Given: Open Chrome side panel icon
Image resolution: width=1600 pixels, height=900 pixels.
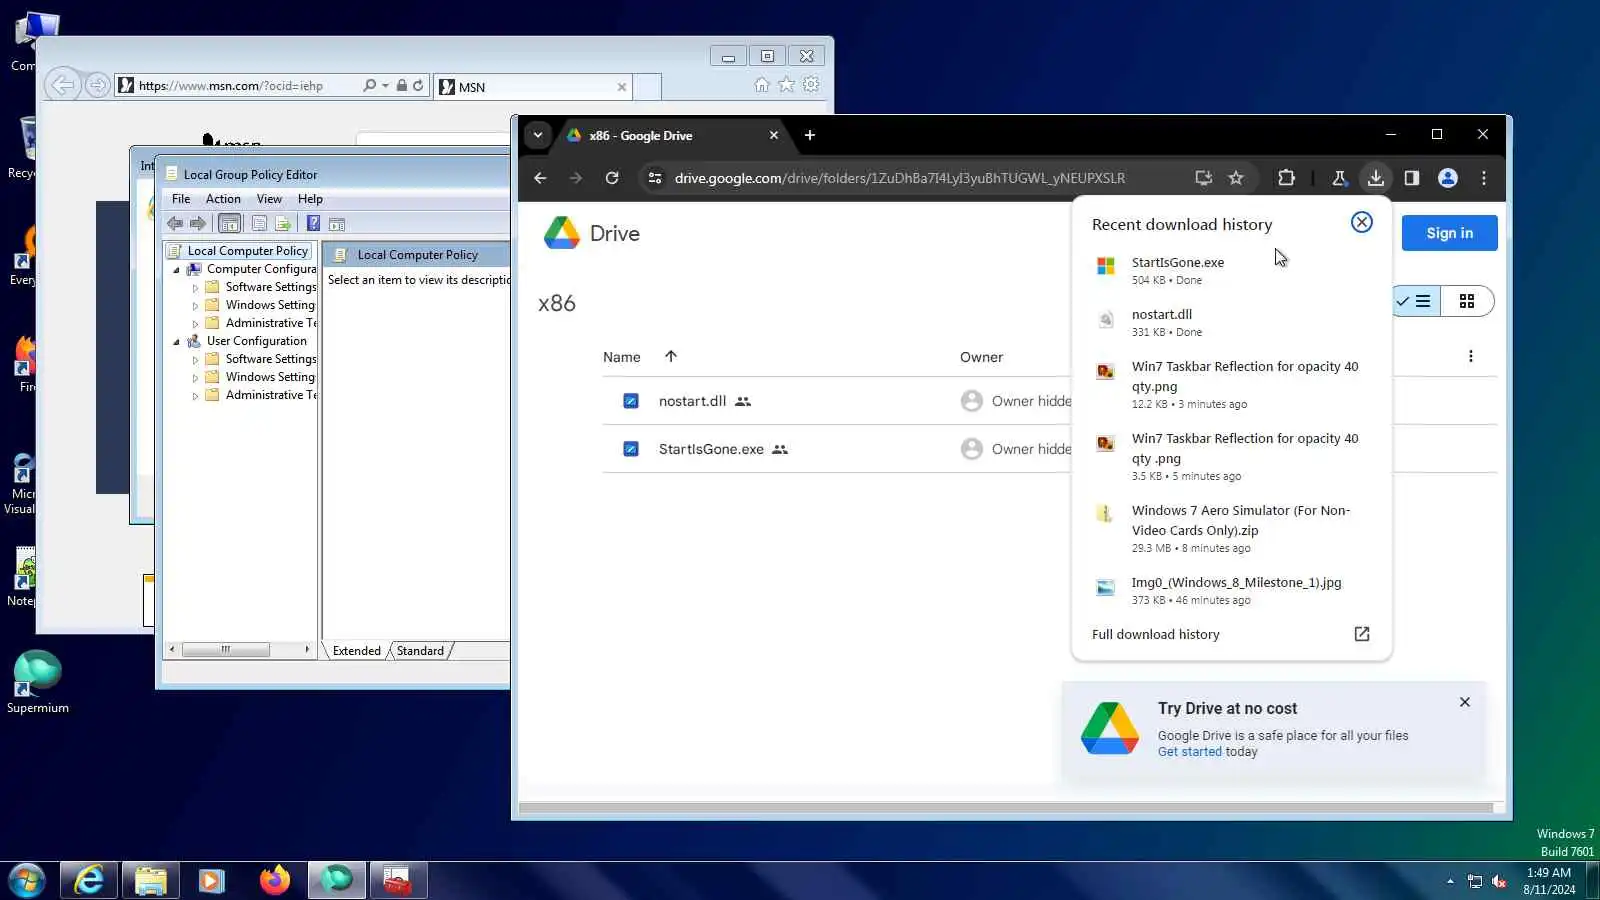Looking at the screenshot, I should point(1412,178).
